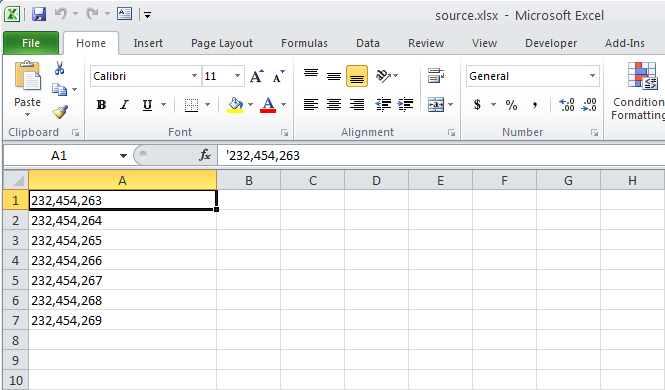The image size is (665, 390).
Task: Open the General number format dropdown
Action: [592, 76]
